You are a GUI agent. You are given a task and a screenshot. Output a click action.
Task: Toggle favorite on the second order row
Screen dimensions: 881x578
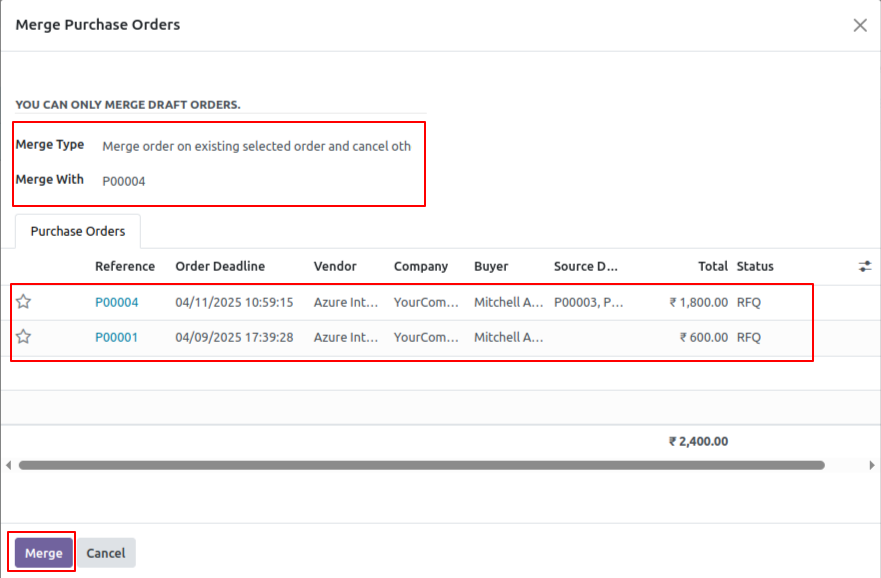(x=22, y=337)
